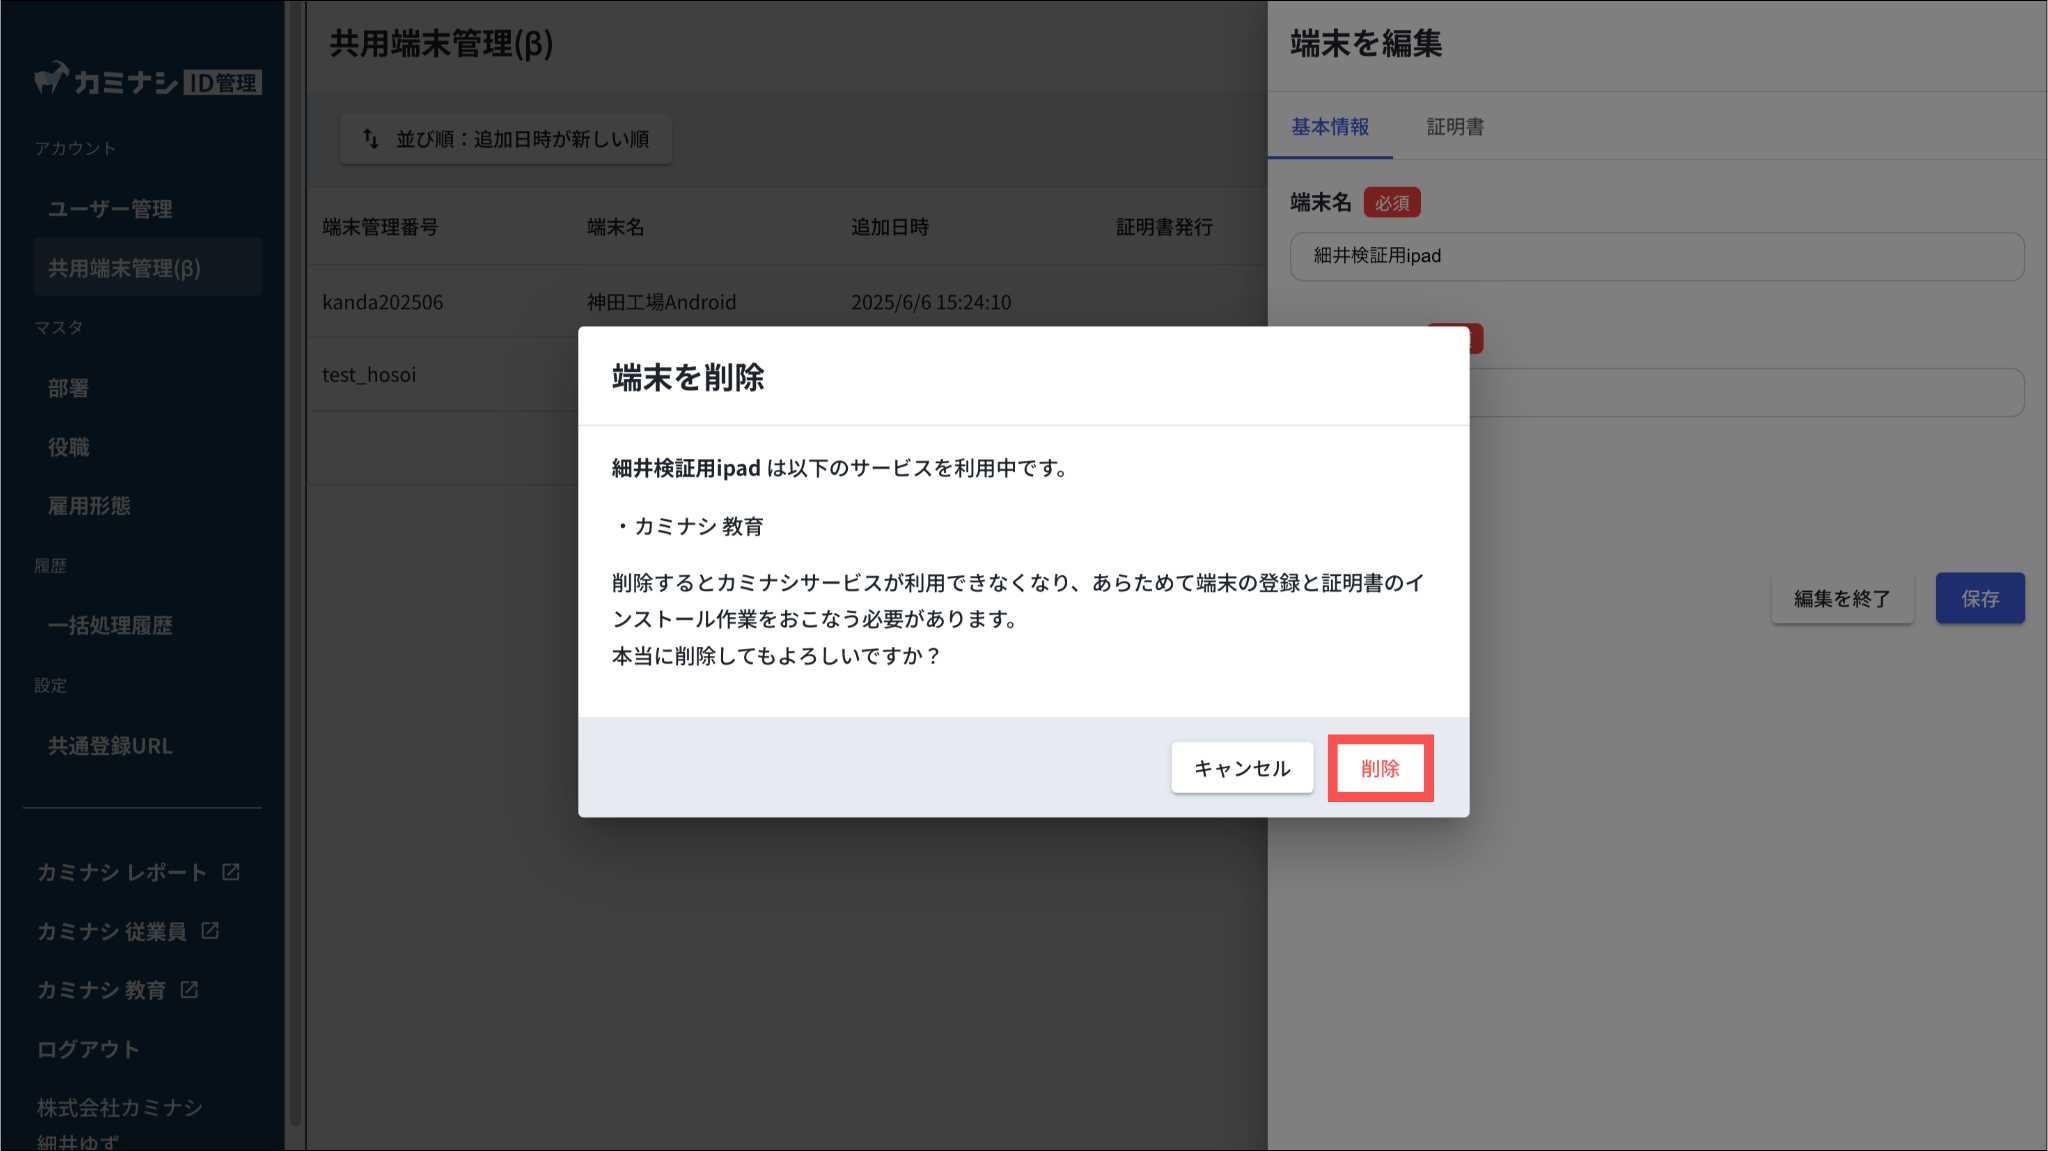Click the kanda202506 table cell
Image resolution: width=2048 pixels, height=1151 pixels.
pos(382,302)
